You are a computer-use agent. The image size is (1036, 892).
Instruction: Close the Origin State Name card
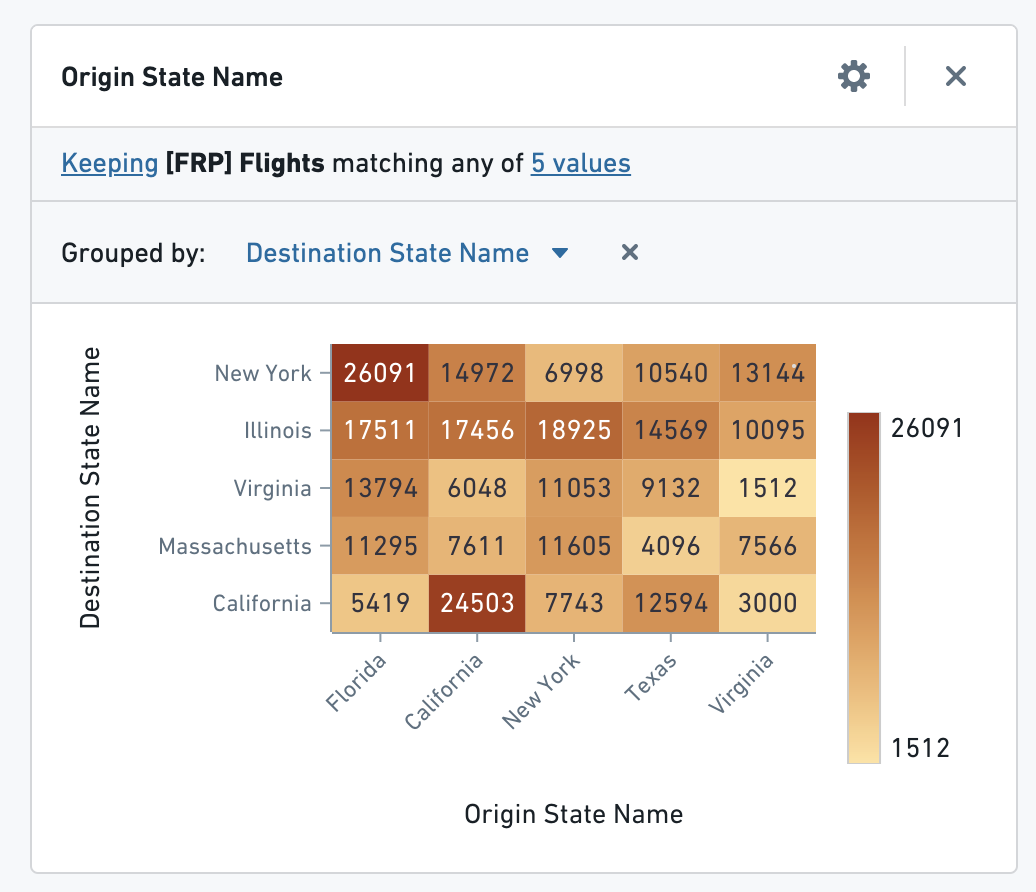(x=956, y=77)
